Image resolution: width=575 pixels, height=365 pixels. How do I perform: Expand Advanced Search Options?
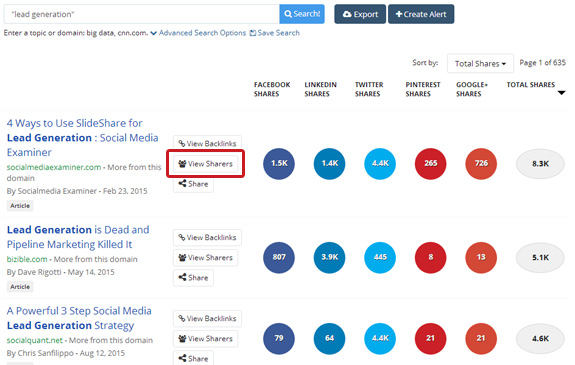point(198,33)
